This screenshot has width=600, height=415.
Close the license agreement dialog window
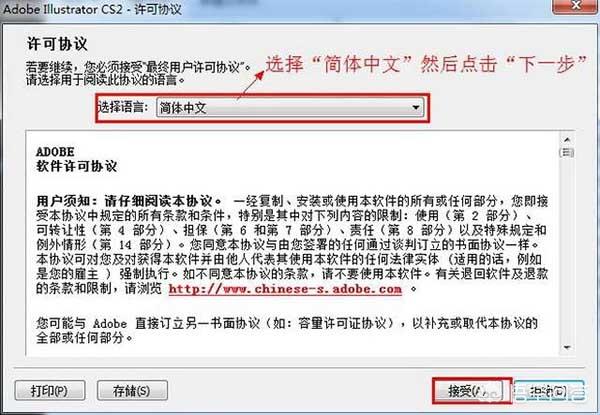(576, 7)
